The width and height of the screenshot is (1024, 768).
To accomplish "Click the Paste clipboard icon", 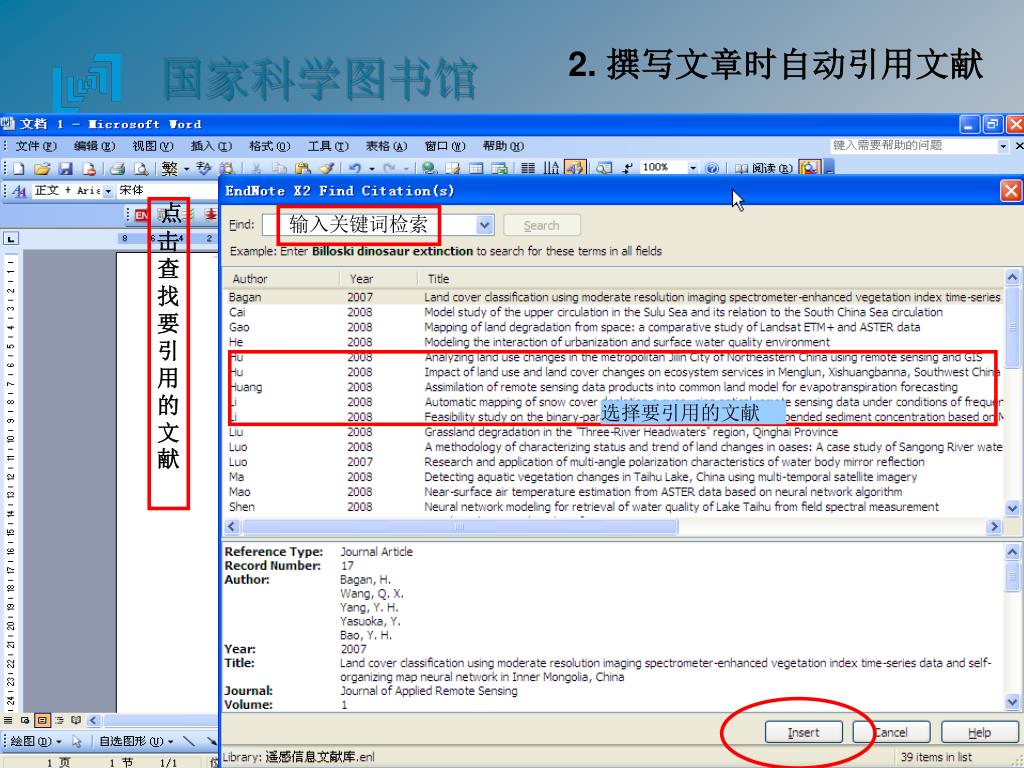I will 302,168.
